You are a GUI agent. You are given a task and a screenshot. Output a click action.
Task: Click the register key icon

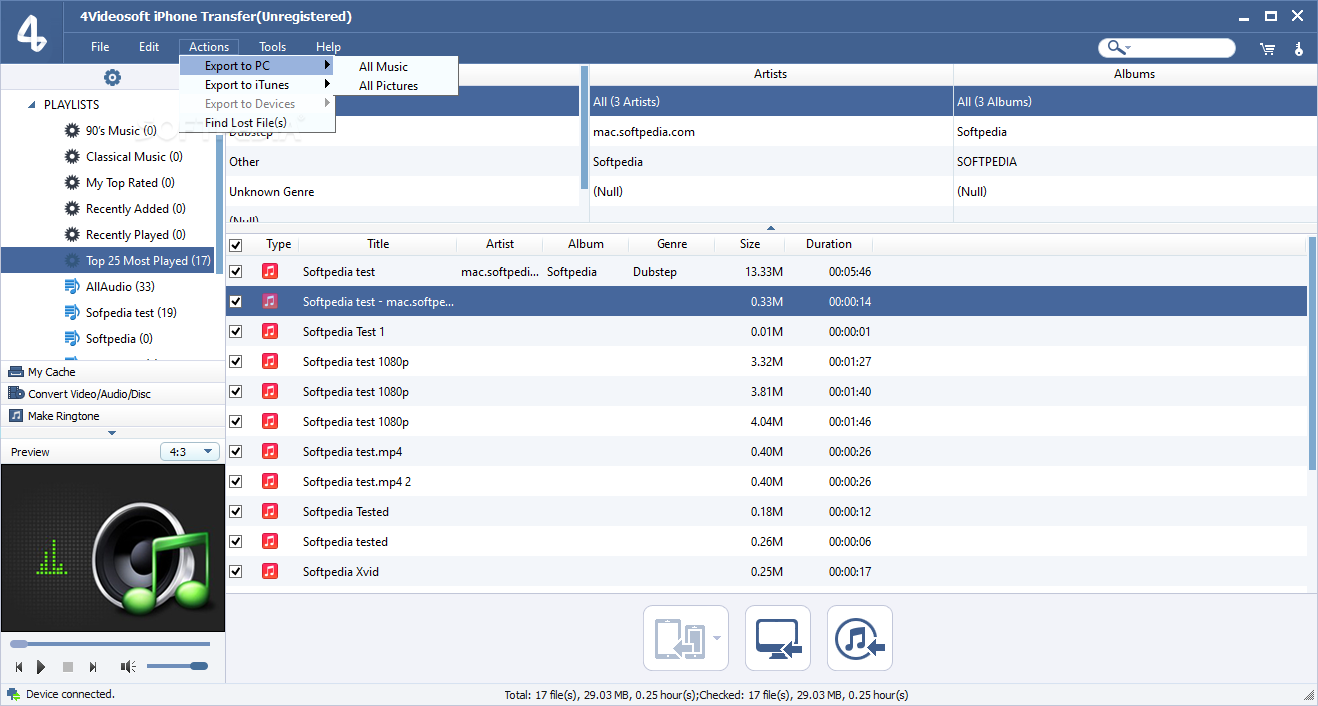(1299, 48)
